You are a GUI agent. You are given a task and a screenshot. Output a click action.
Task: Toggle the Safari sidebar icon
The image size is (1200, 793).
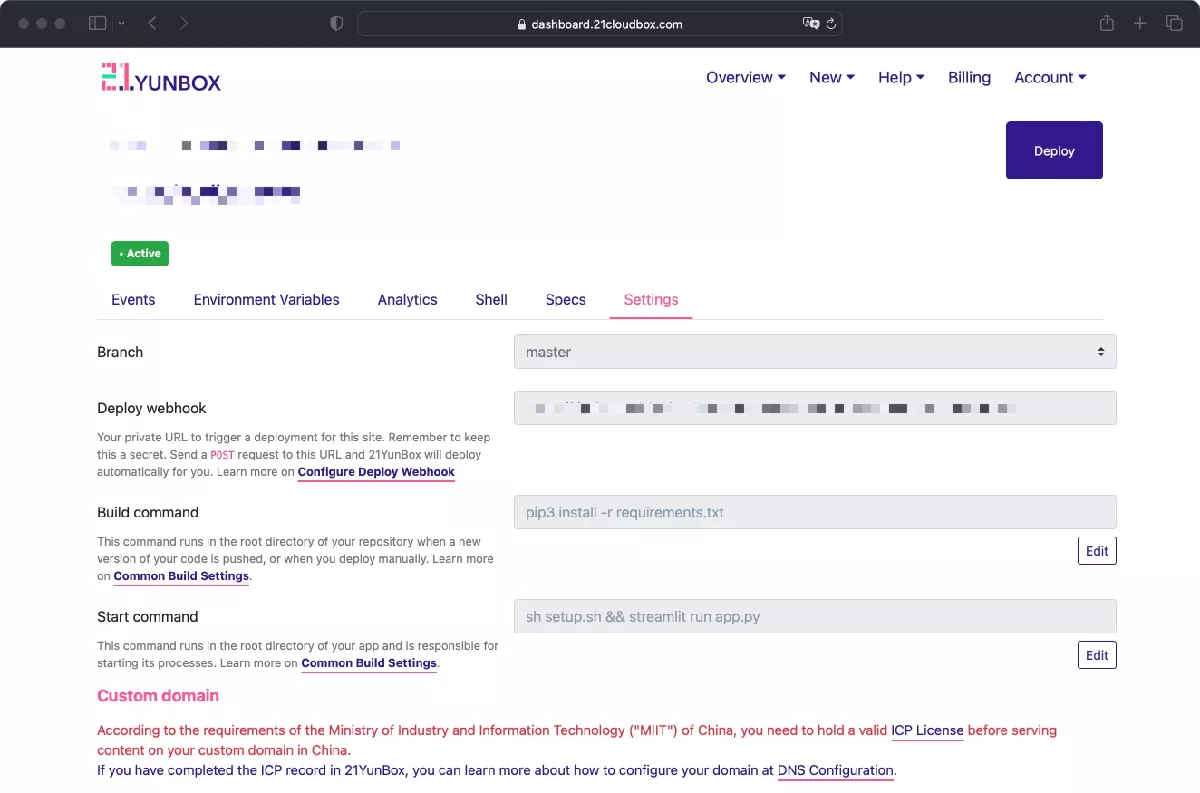pyautogui.click(x=97, y=23)
